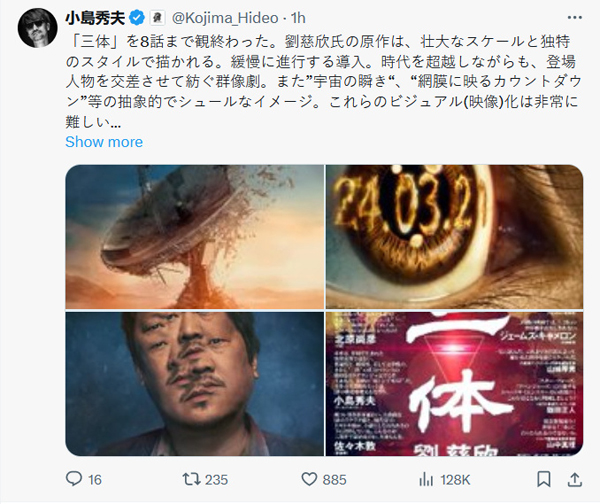Image resolution: width=600 pixels, height=504 pixels.
Task: Open the eye with countdown numbers image
Action: click(x=454, y=237)
